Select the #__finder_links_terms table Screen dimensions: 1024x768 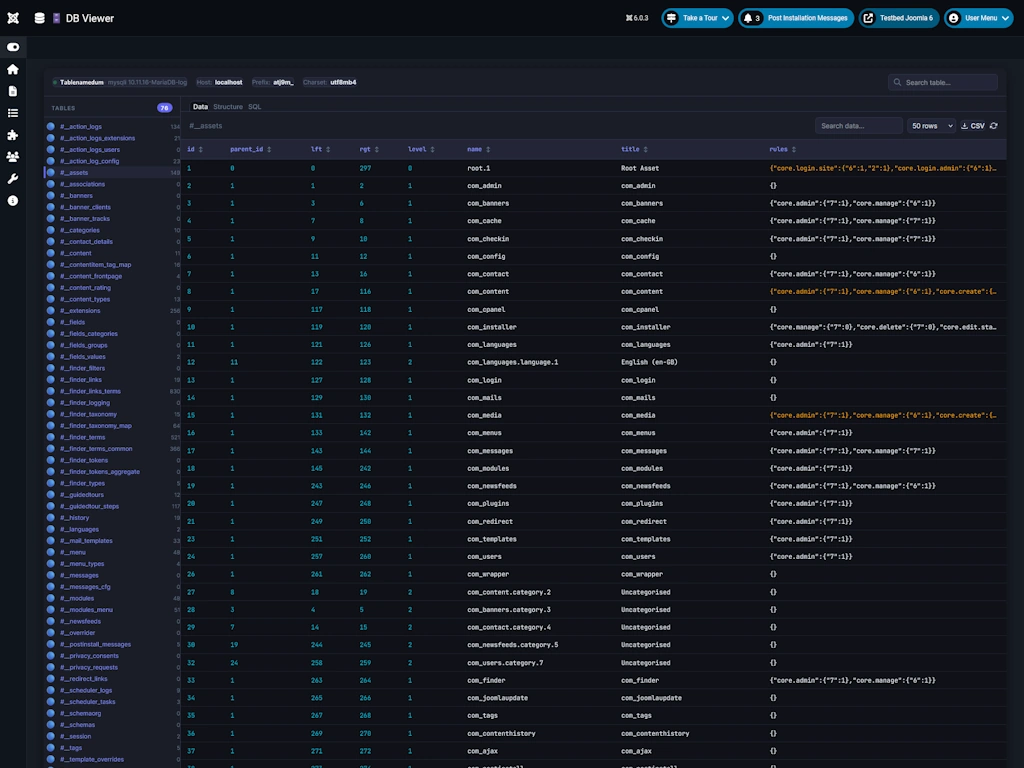tap(112, 391)
